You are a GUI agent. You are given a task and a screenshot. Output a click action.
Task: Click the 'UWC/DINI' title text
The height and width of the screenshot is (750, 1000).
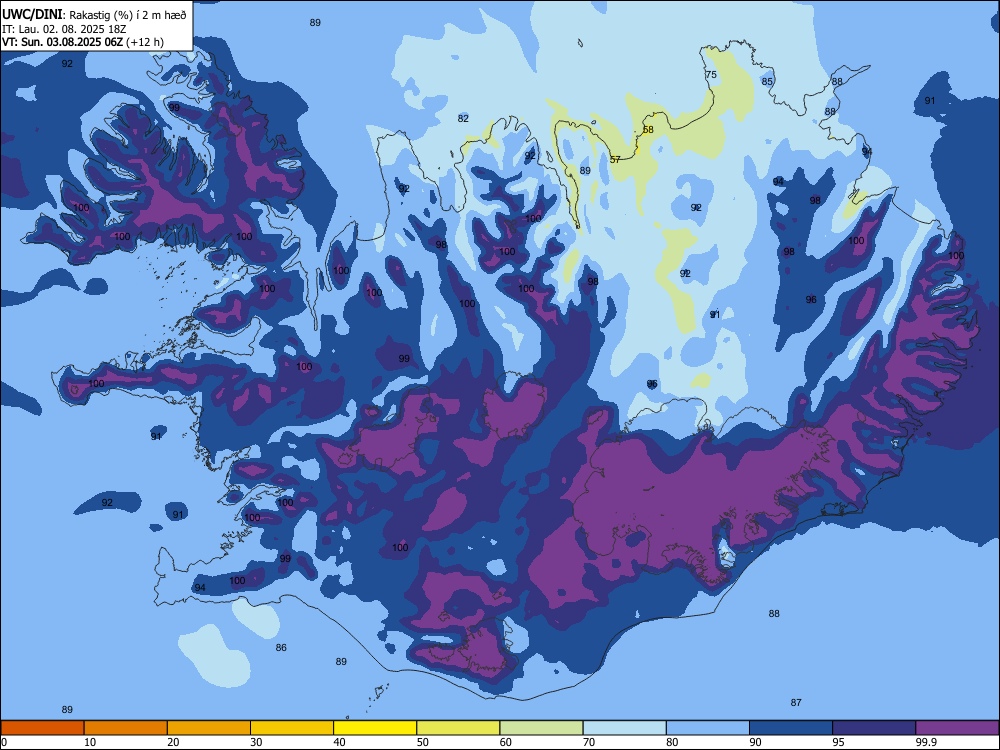click(32, 15)
